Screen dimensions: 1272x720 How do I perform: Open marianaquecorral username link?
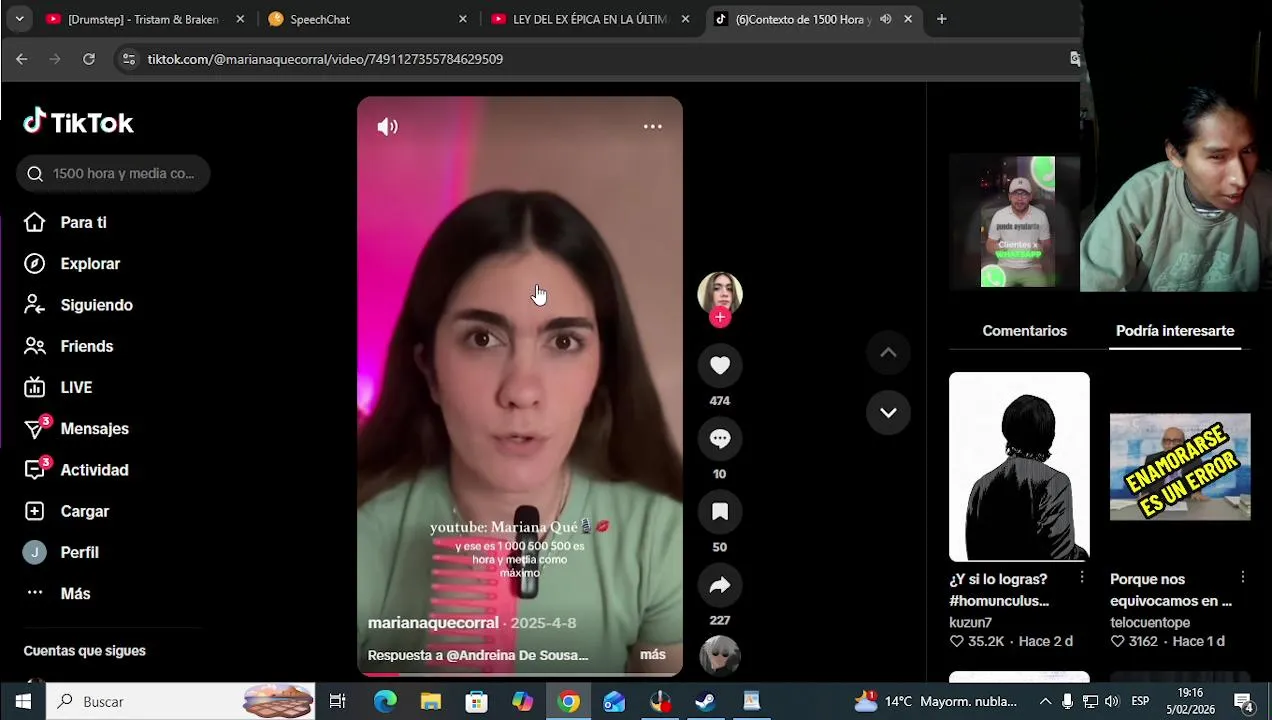tap(433, 623)
